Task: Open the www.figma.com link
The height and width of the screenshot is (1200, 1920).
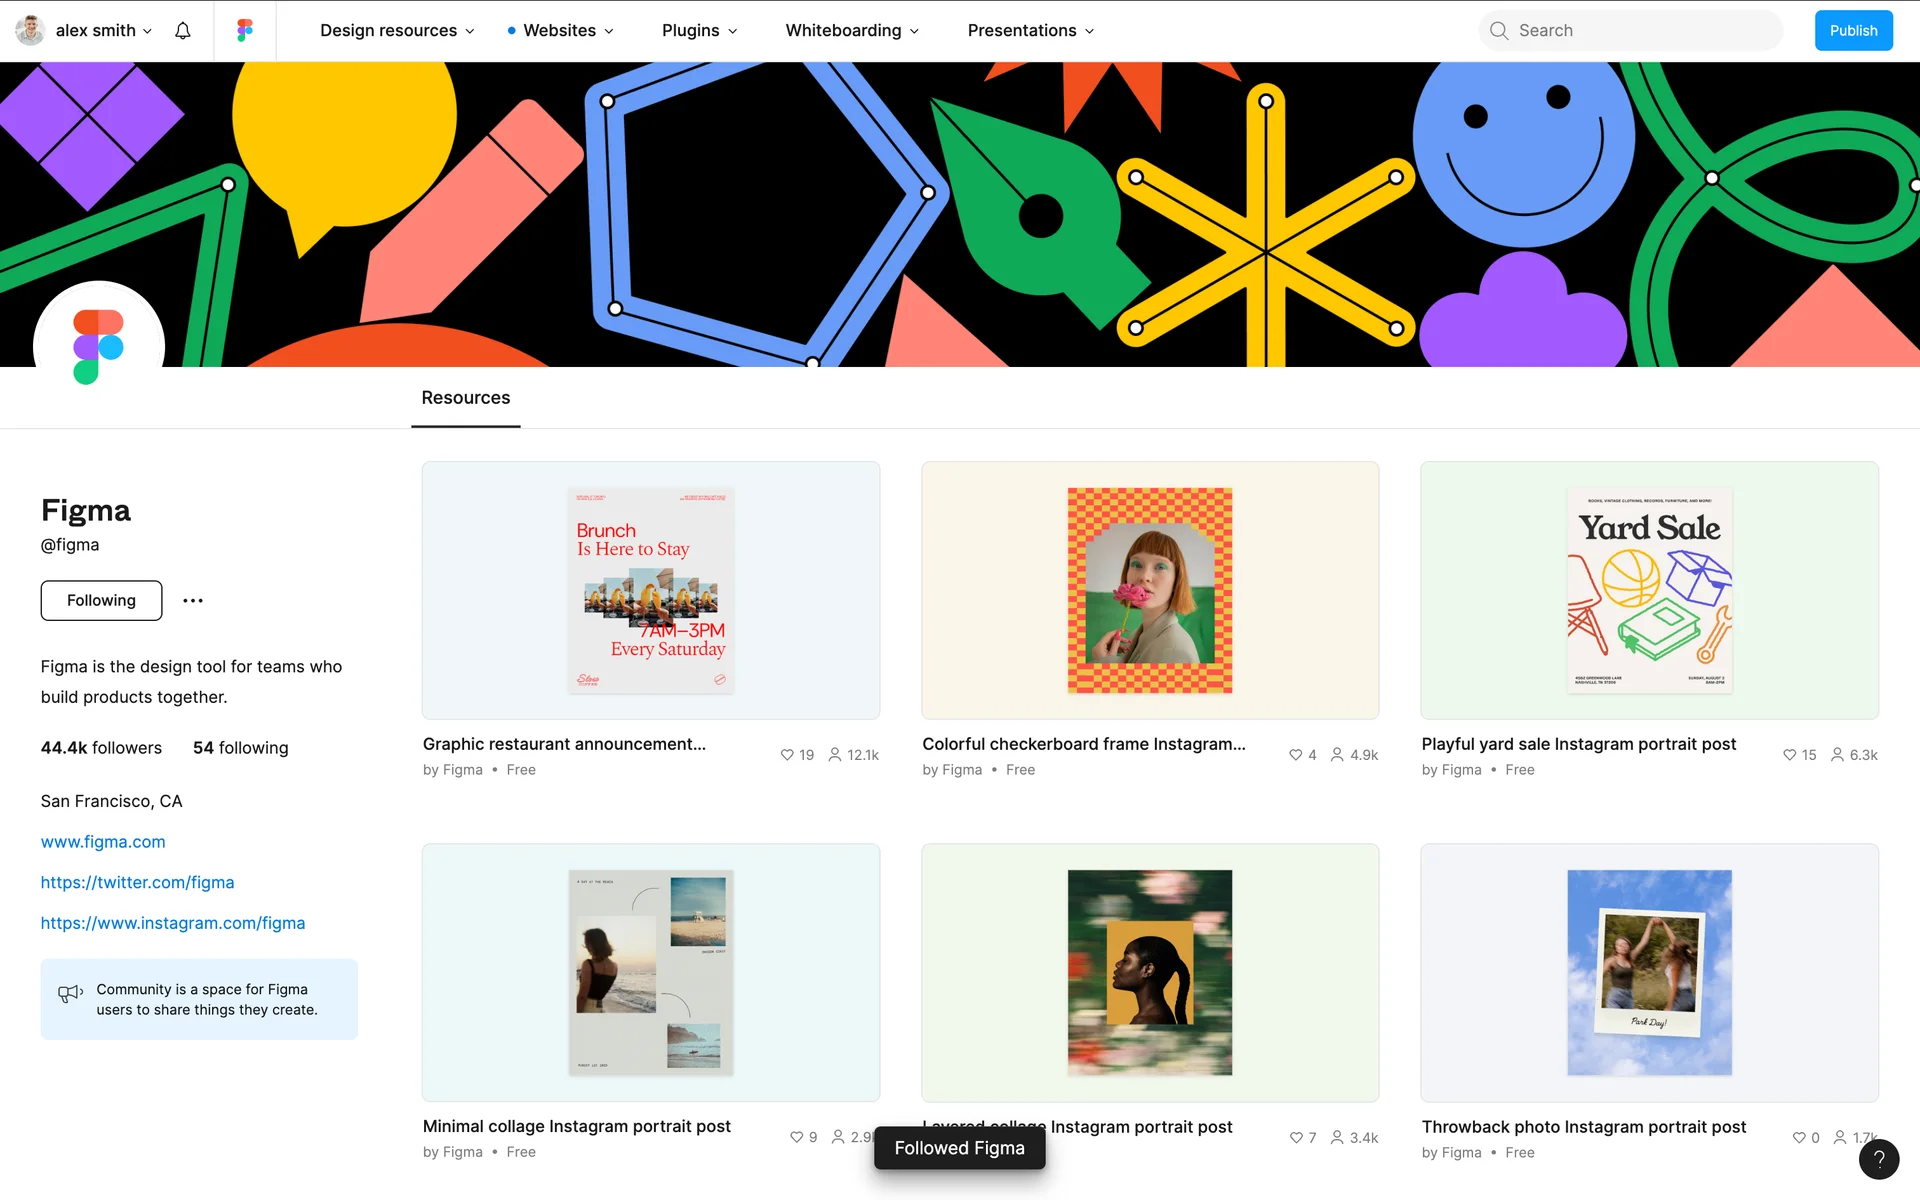Action: [103, 842]
